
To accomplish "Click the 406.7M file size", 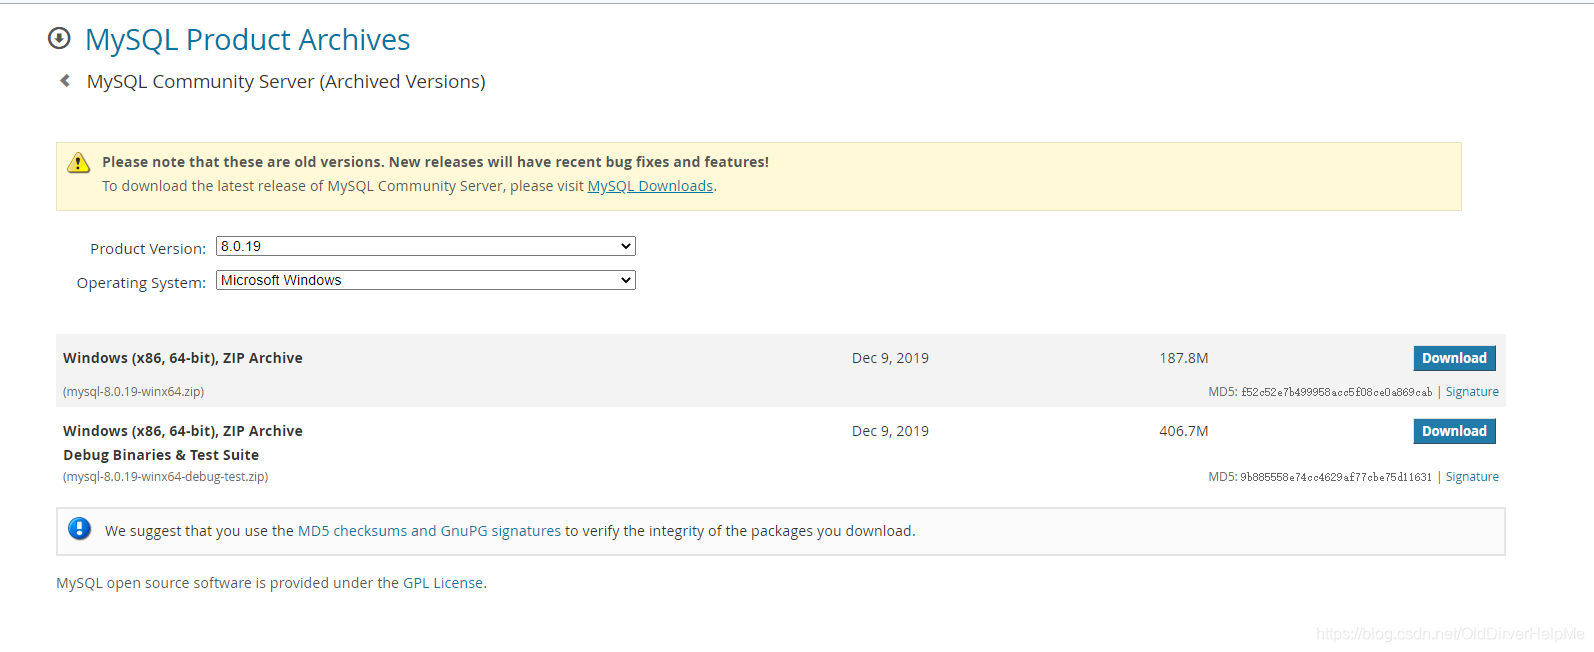I will (x=1184, y=431).
